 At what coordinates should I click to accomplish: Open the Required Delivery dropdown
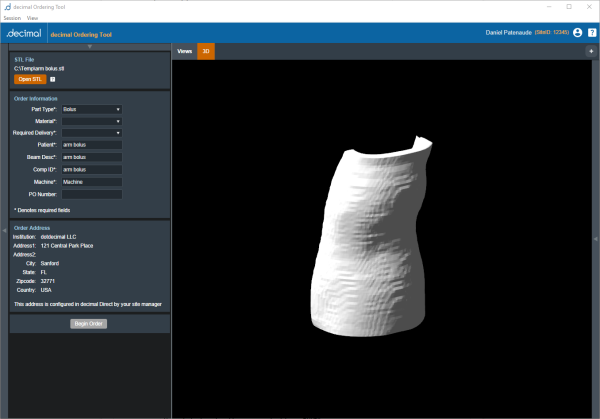point(92,133)
